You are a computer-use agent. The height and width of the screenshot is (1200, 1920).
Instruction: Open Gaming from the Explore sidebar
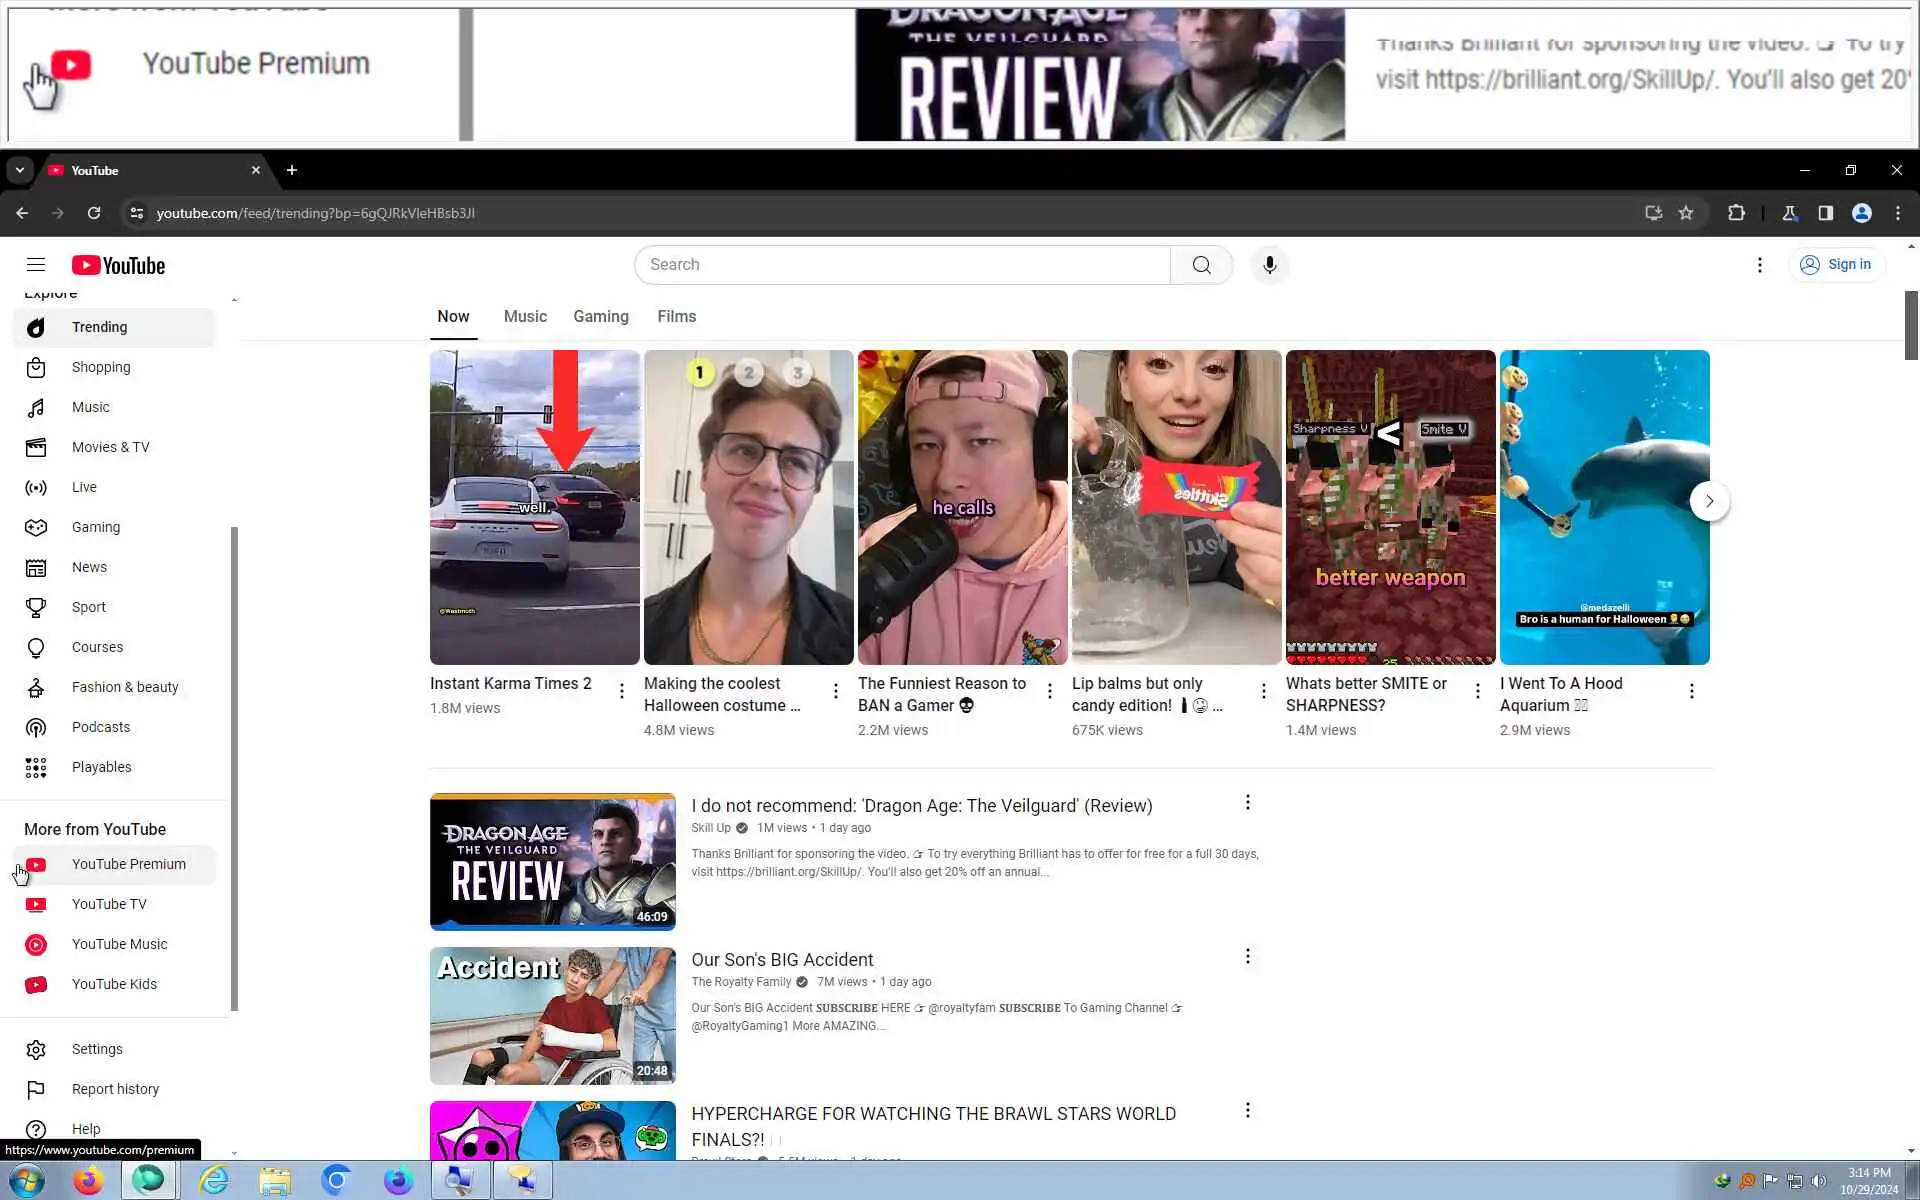point(96,527)
